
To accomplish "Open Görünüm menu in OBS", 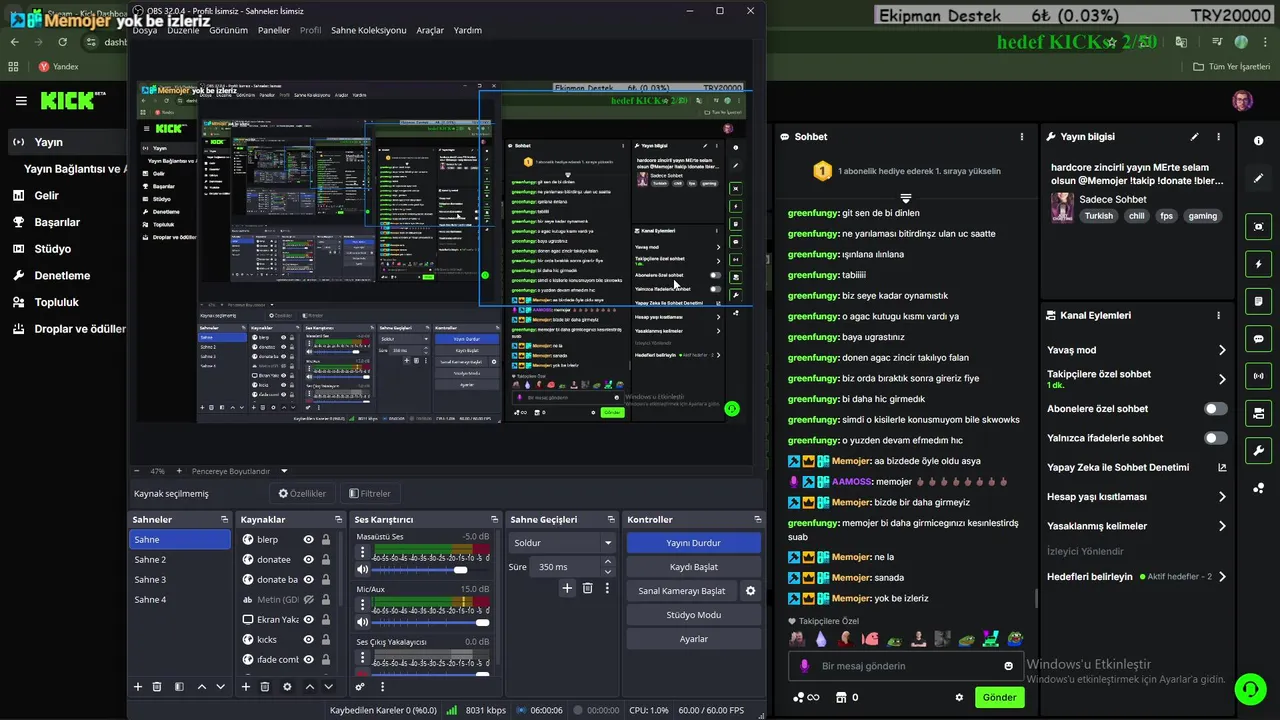I will (228, 30).
